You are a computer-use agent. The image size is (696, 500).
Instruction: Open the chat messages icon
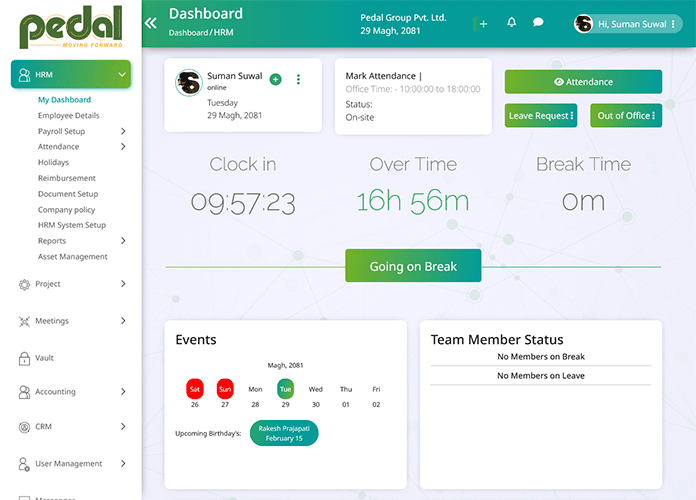point(538,22)
